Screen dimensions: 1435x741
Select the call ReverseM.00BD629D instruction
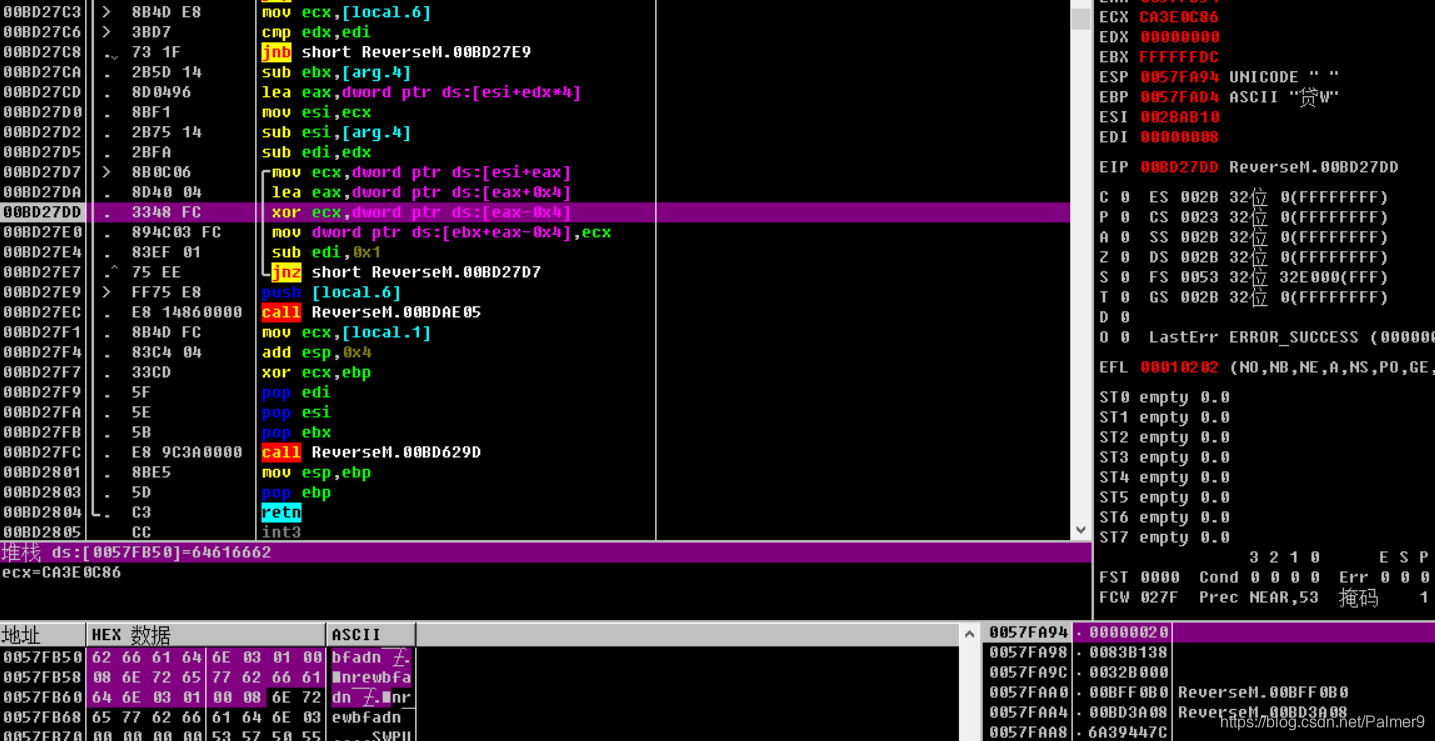coord(371,452)
